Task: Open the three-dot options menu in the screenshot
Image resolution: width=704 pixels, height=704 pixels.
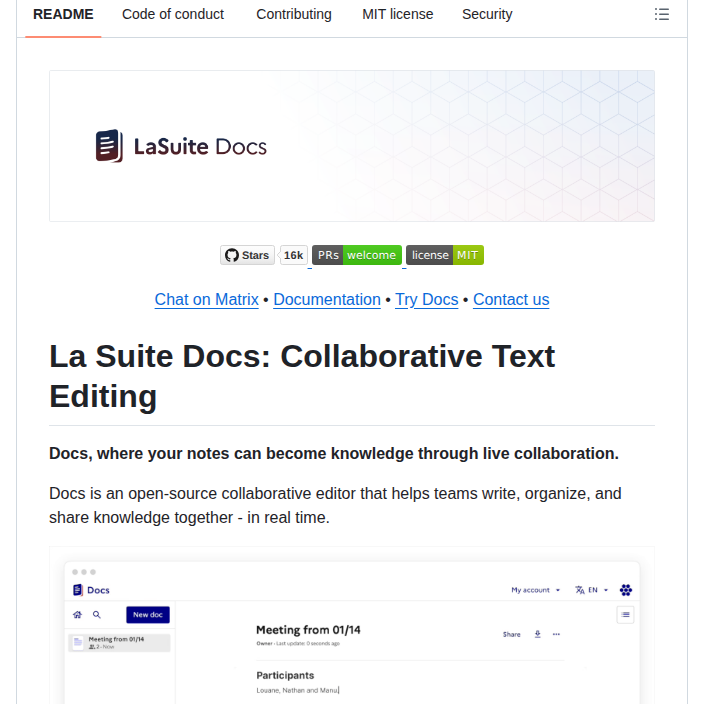Action: click(556, 634)
